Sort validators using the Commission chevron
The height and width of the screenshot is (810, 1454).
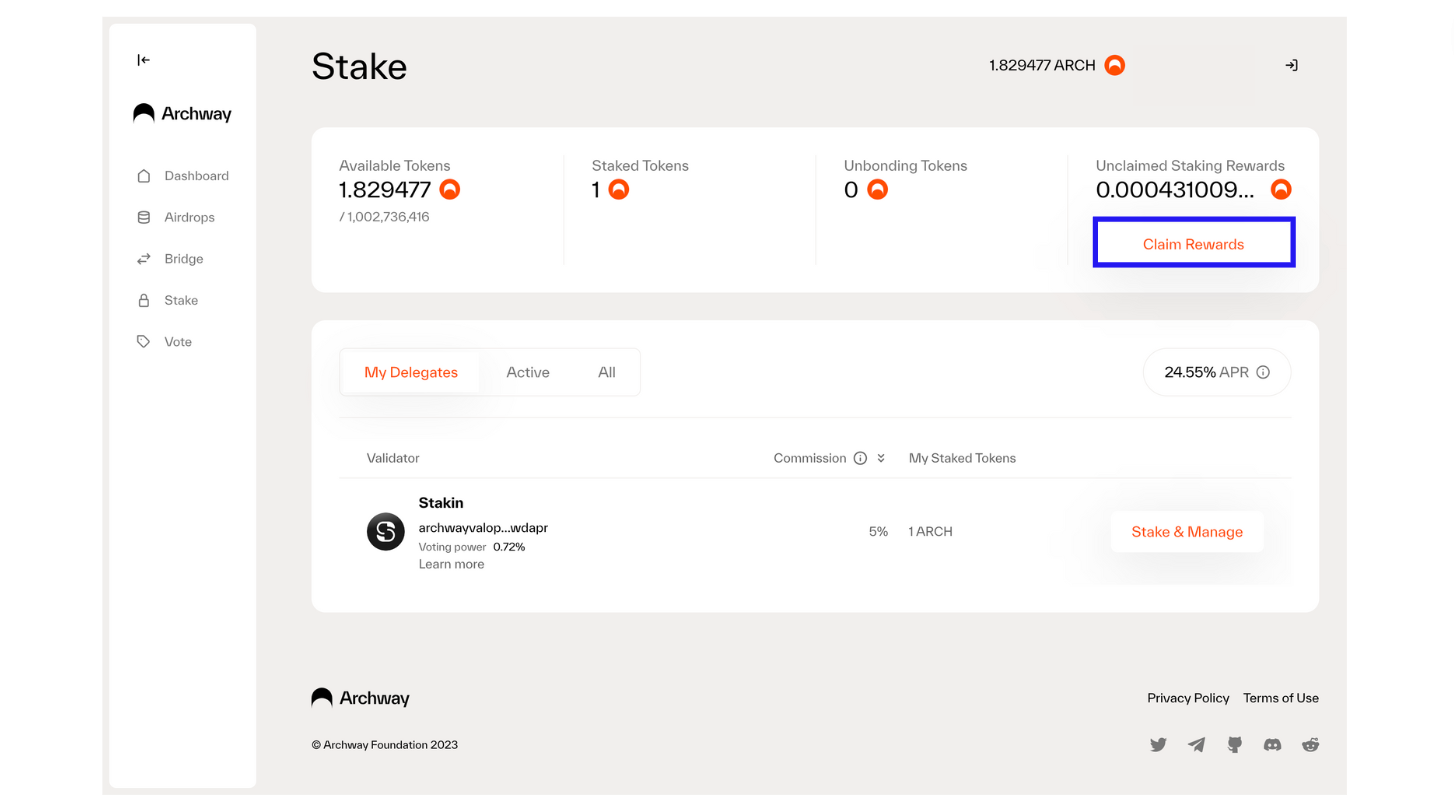click(881, 458)
